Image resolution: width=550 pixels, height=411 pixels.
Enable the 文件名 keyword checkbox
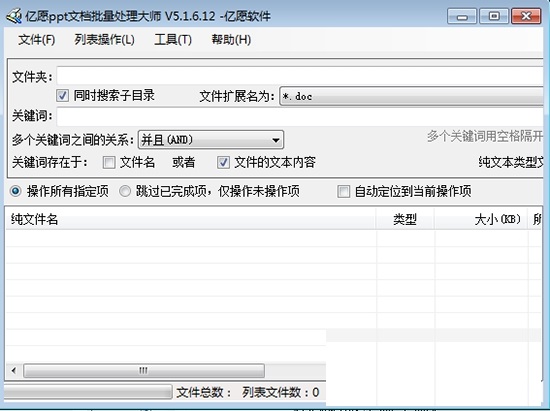(x=109, y=162)
